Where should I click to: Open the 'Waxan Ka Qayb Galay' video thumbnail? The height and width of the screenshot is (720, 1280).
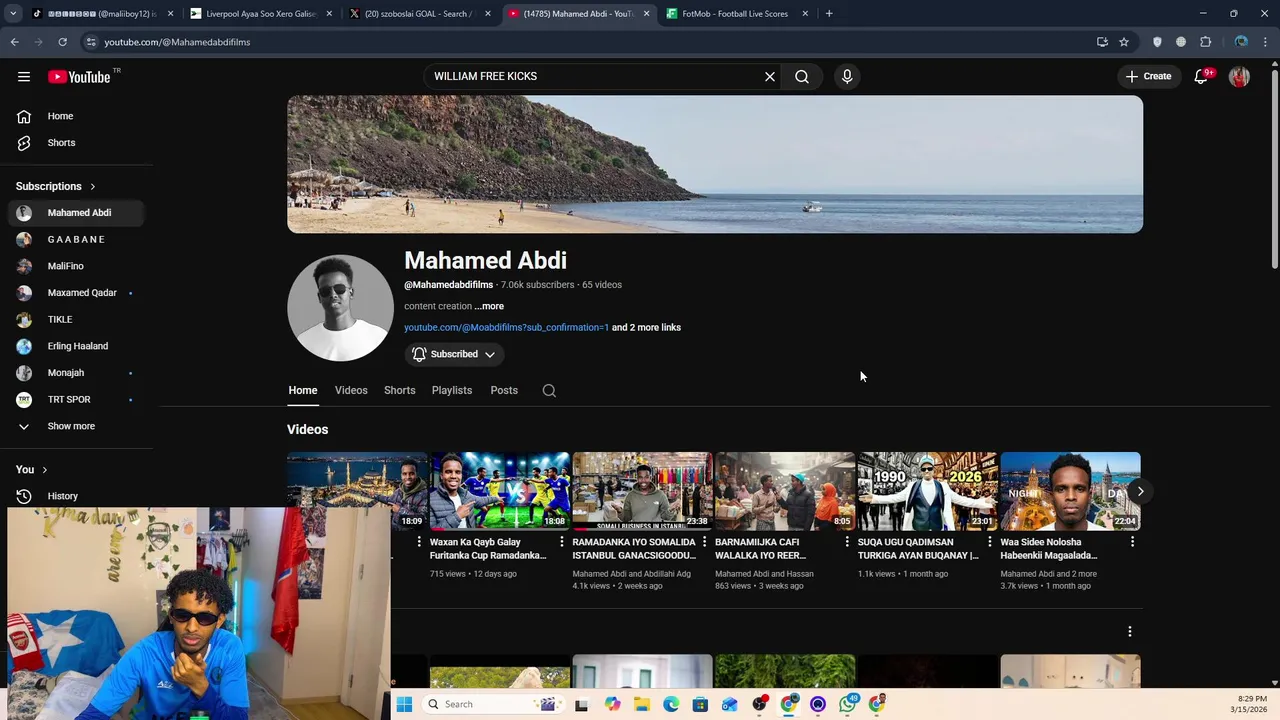pyautogui.click(x=500, y=491)
